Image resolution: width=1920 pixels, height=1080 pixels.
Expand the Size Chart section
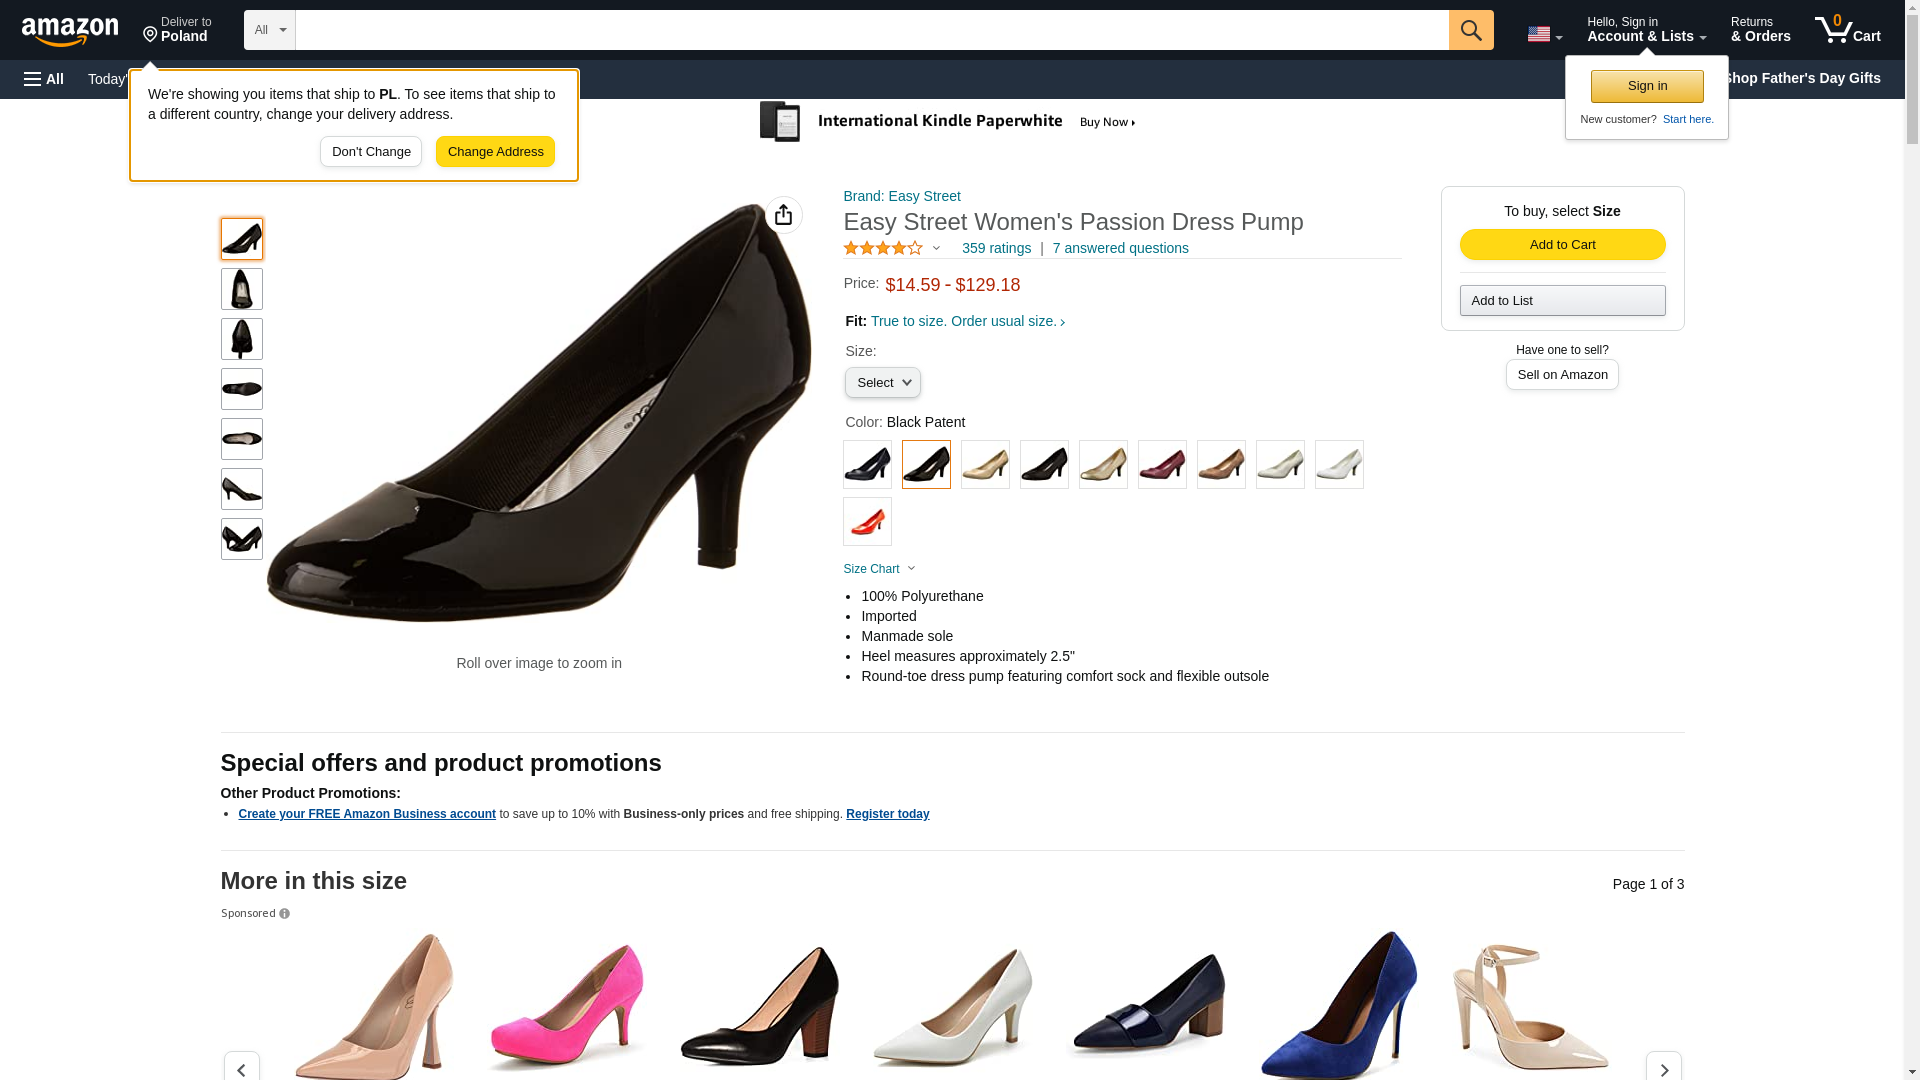(879, 569)
